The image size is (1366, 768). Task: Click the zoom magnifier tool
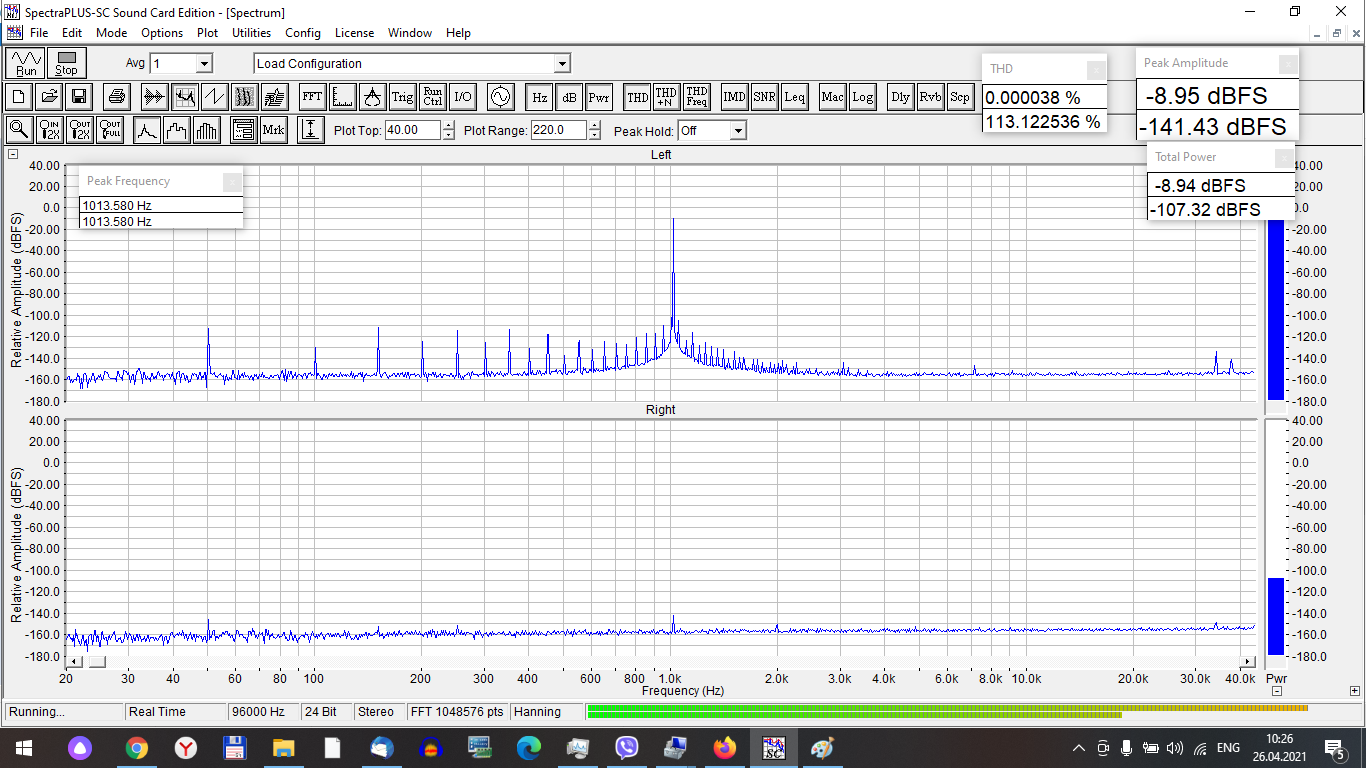18,130
